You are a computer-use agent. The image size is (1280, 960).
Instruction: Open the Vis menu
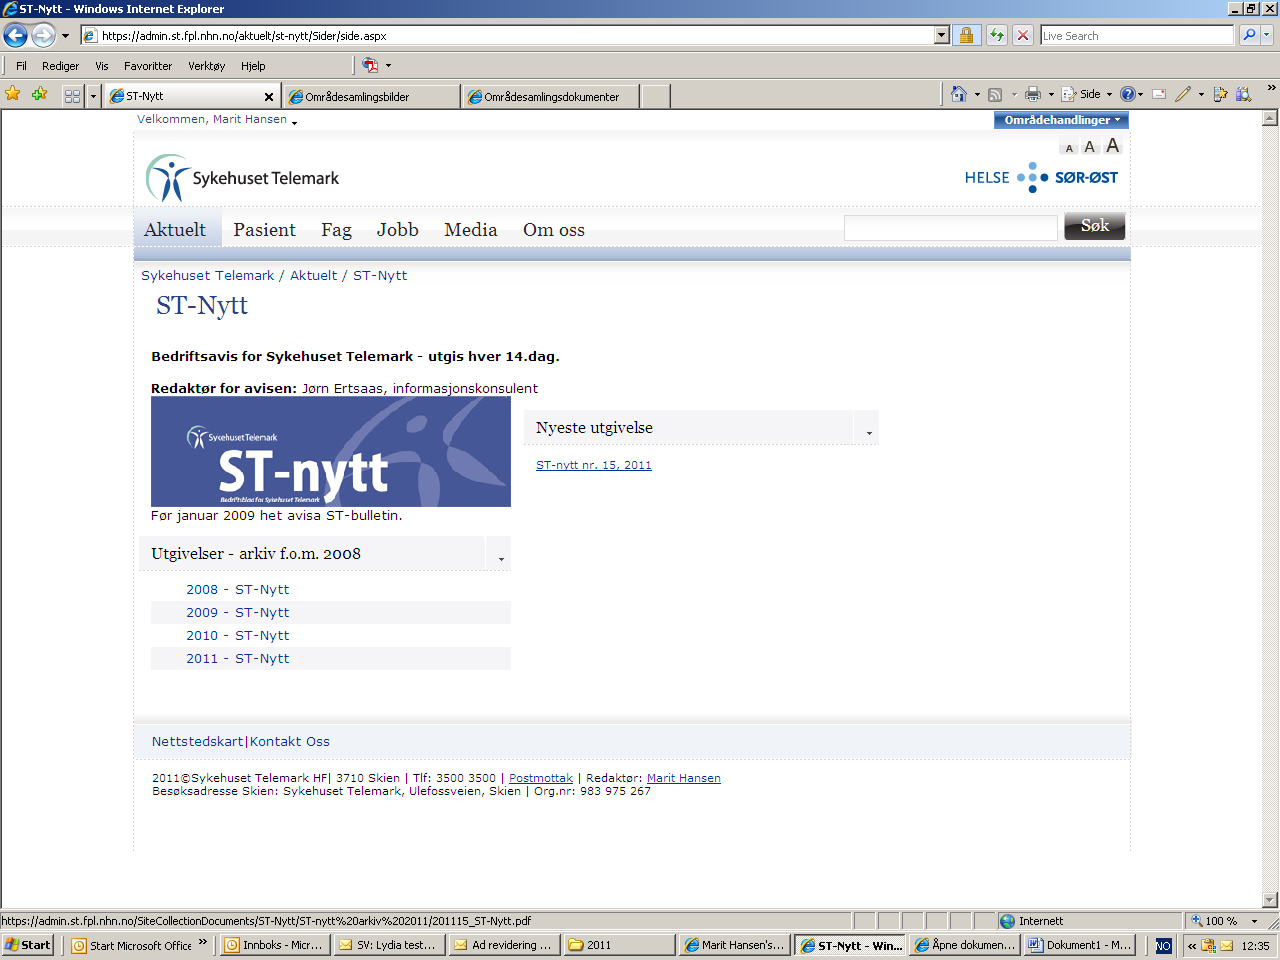(x=102, y=66)
